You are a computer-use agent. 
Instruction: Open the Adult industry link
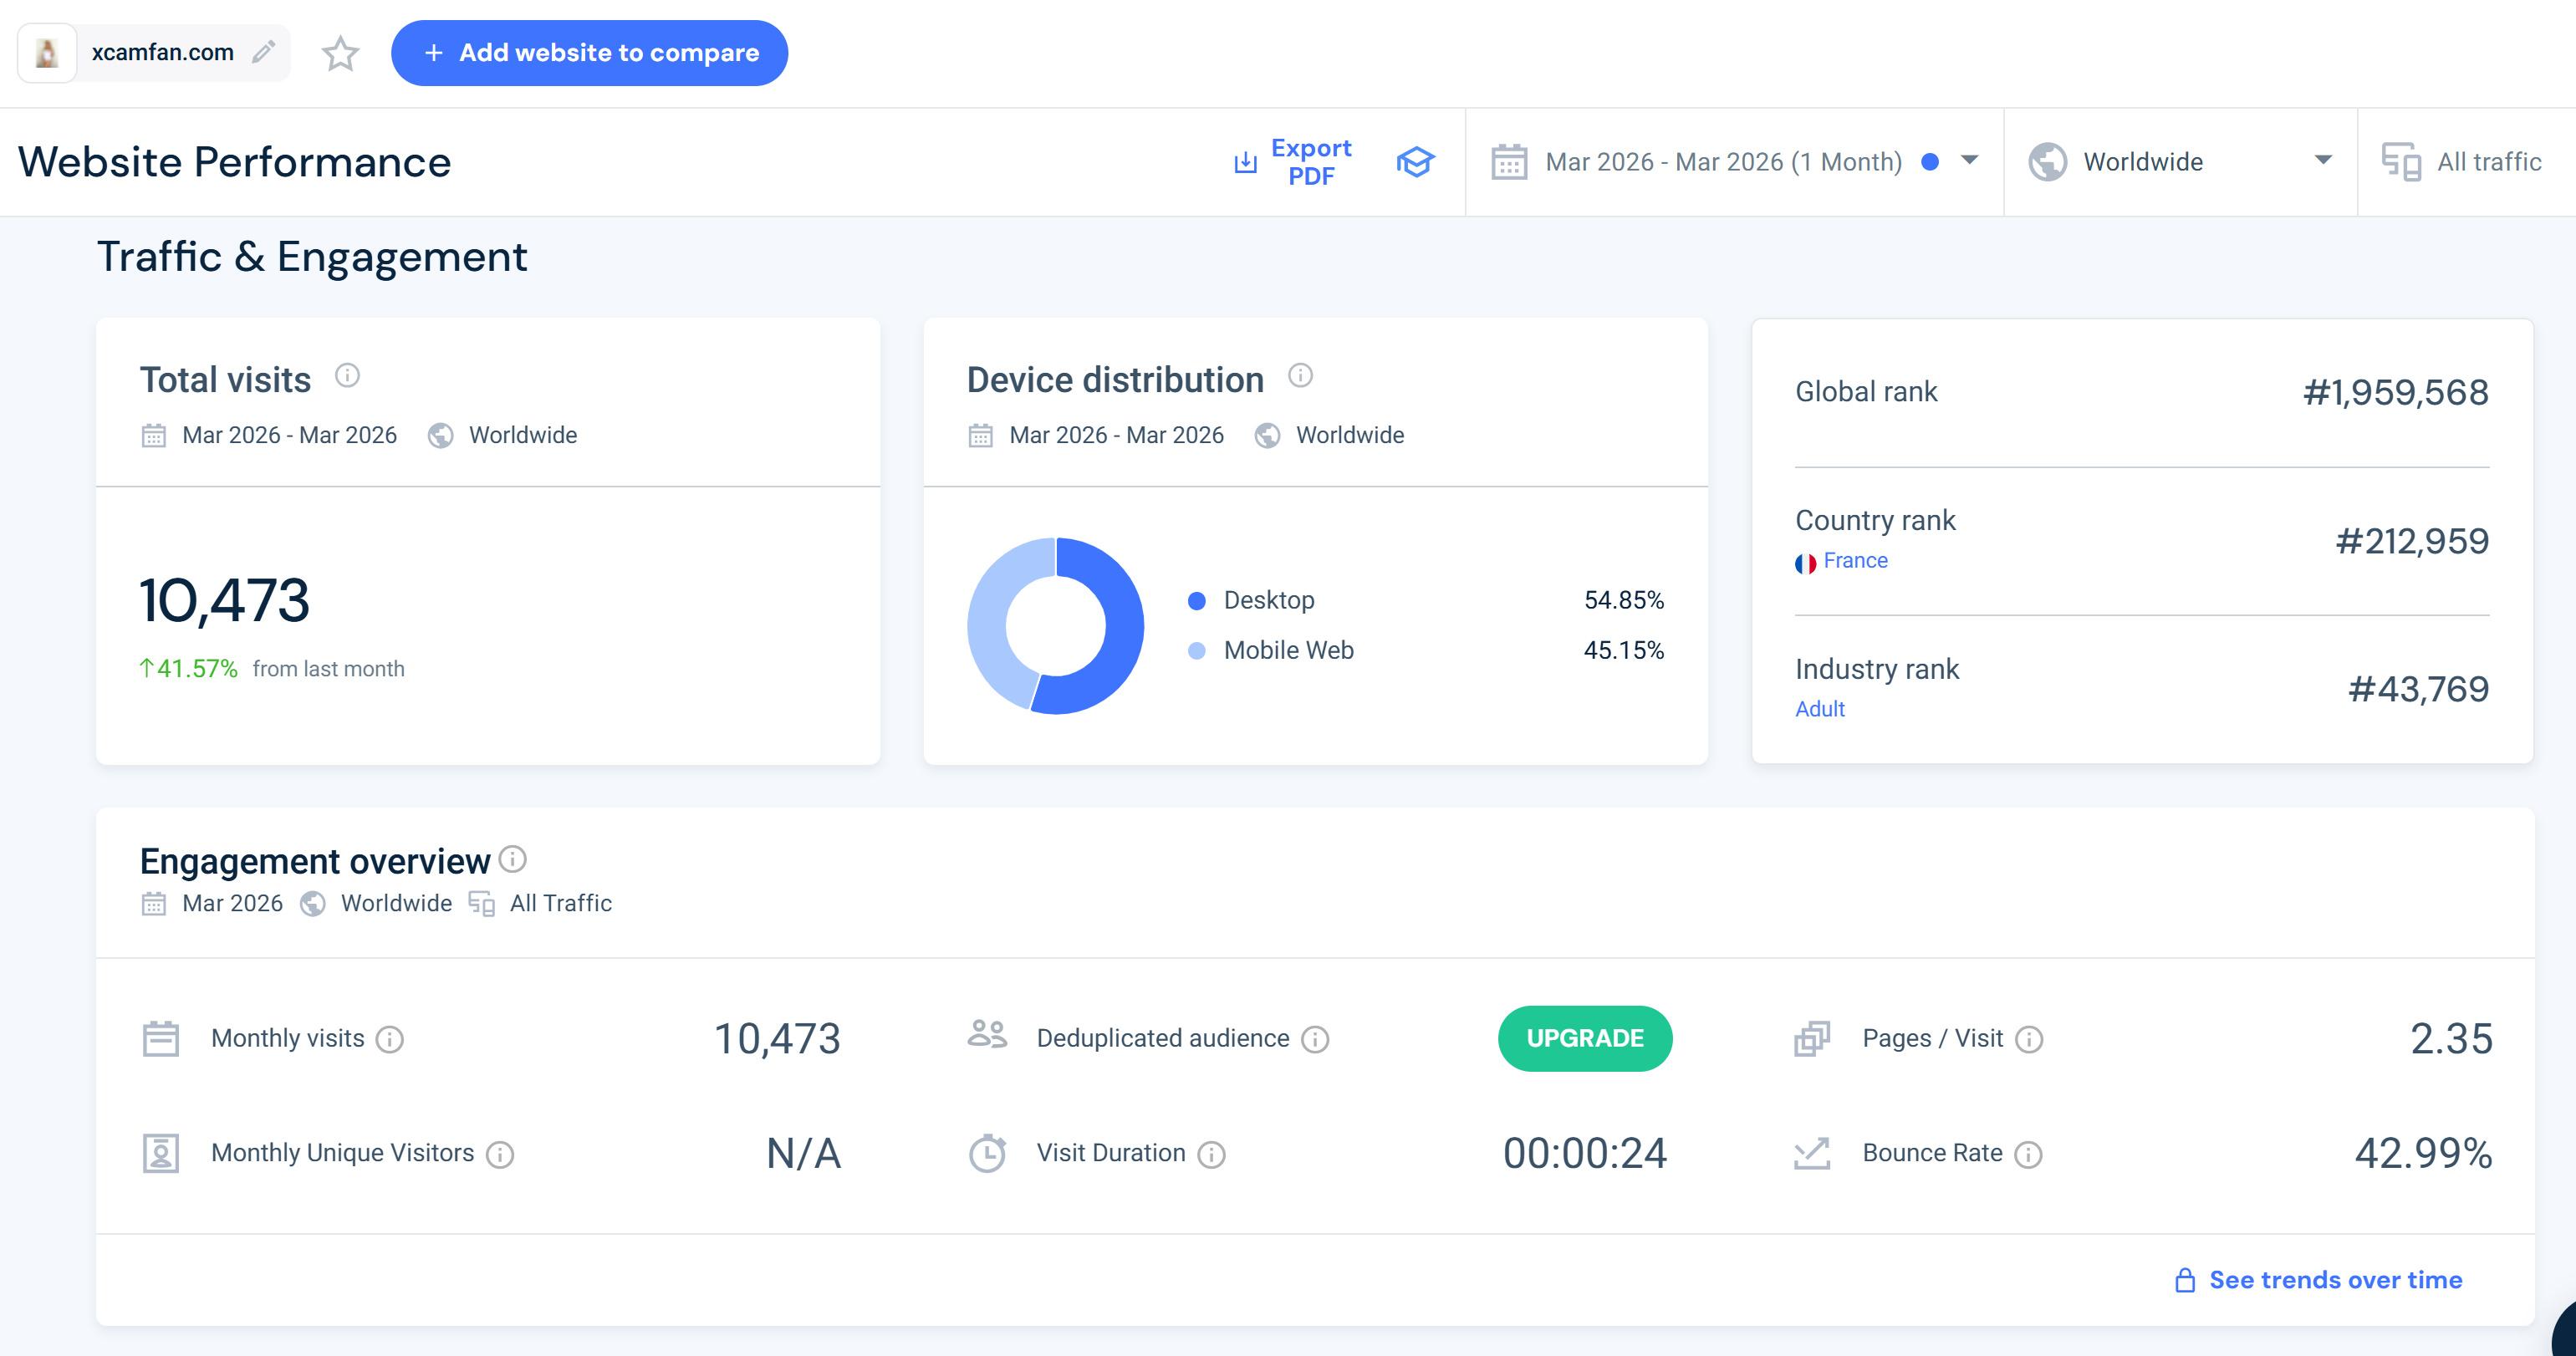click(1819, 709)
